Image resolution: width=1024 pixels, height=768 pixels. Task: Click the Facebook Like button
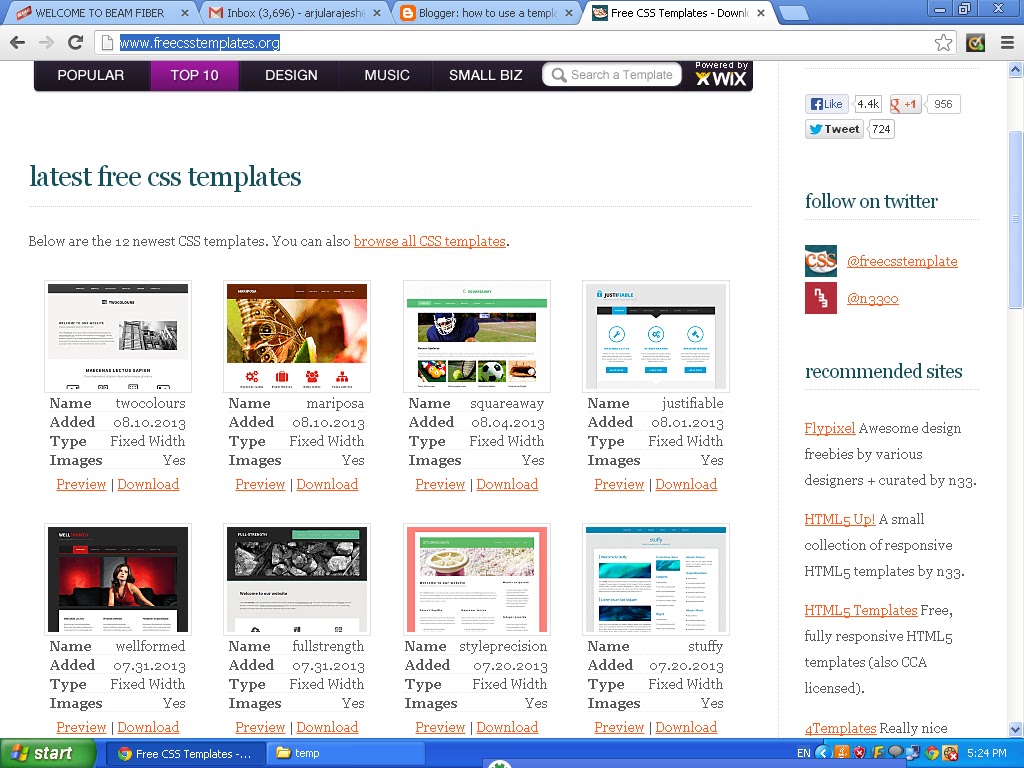pos(826,103)
